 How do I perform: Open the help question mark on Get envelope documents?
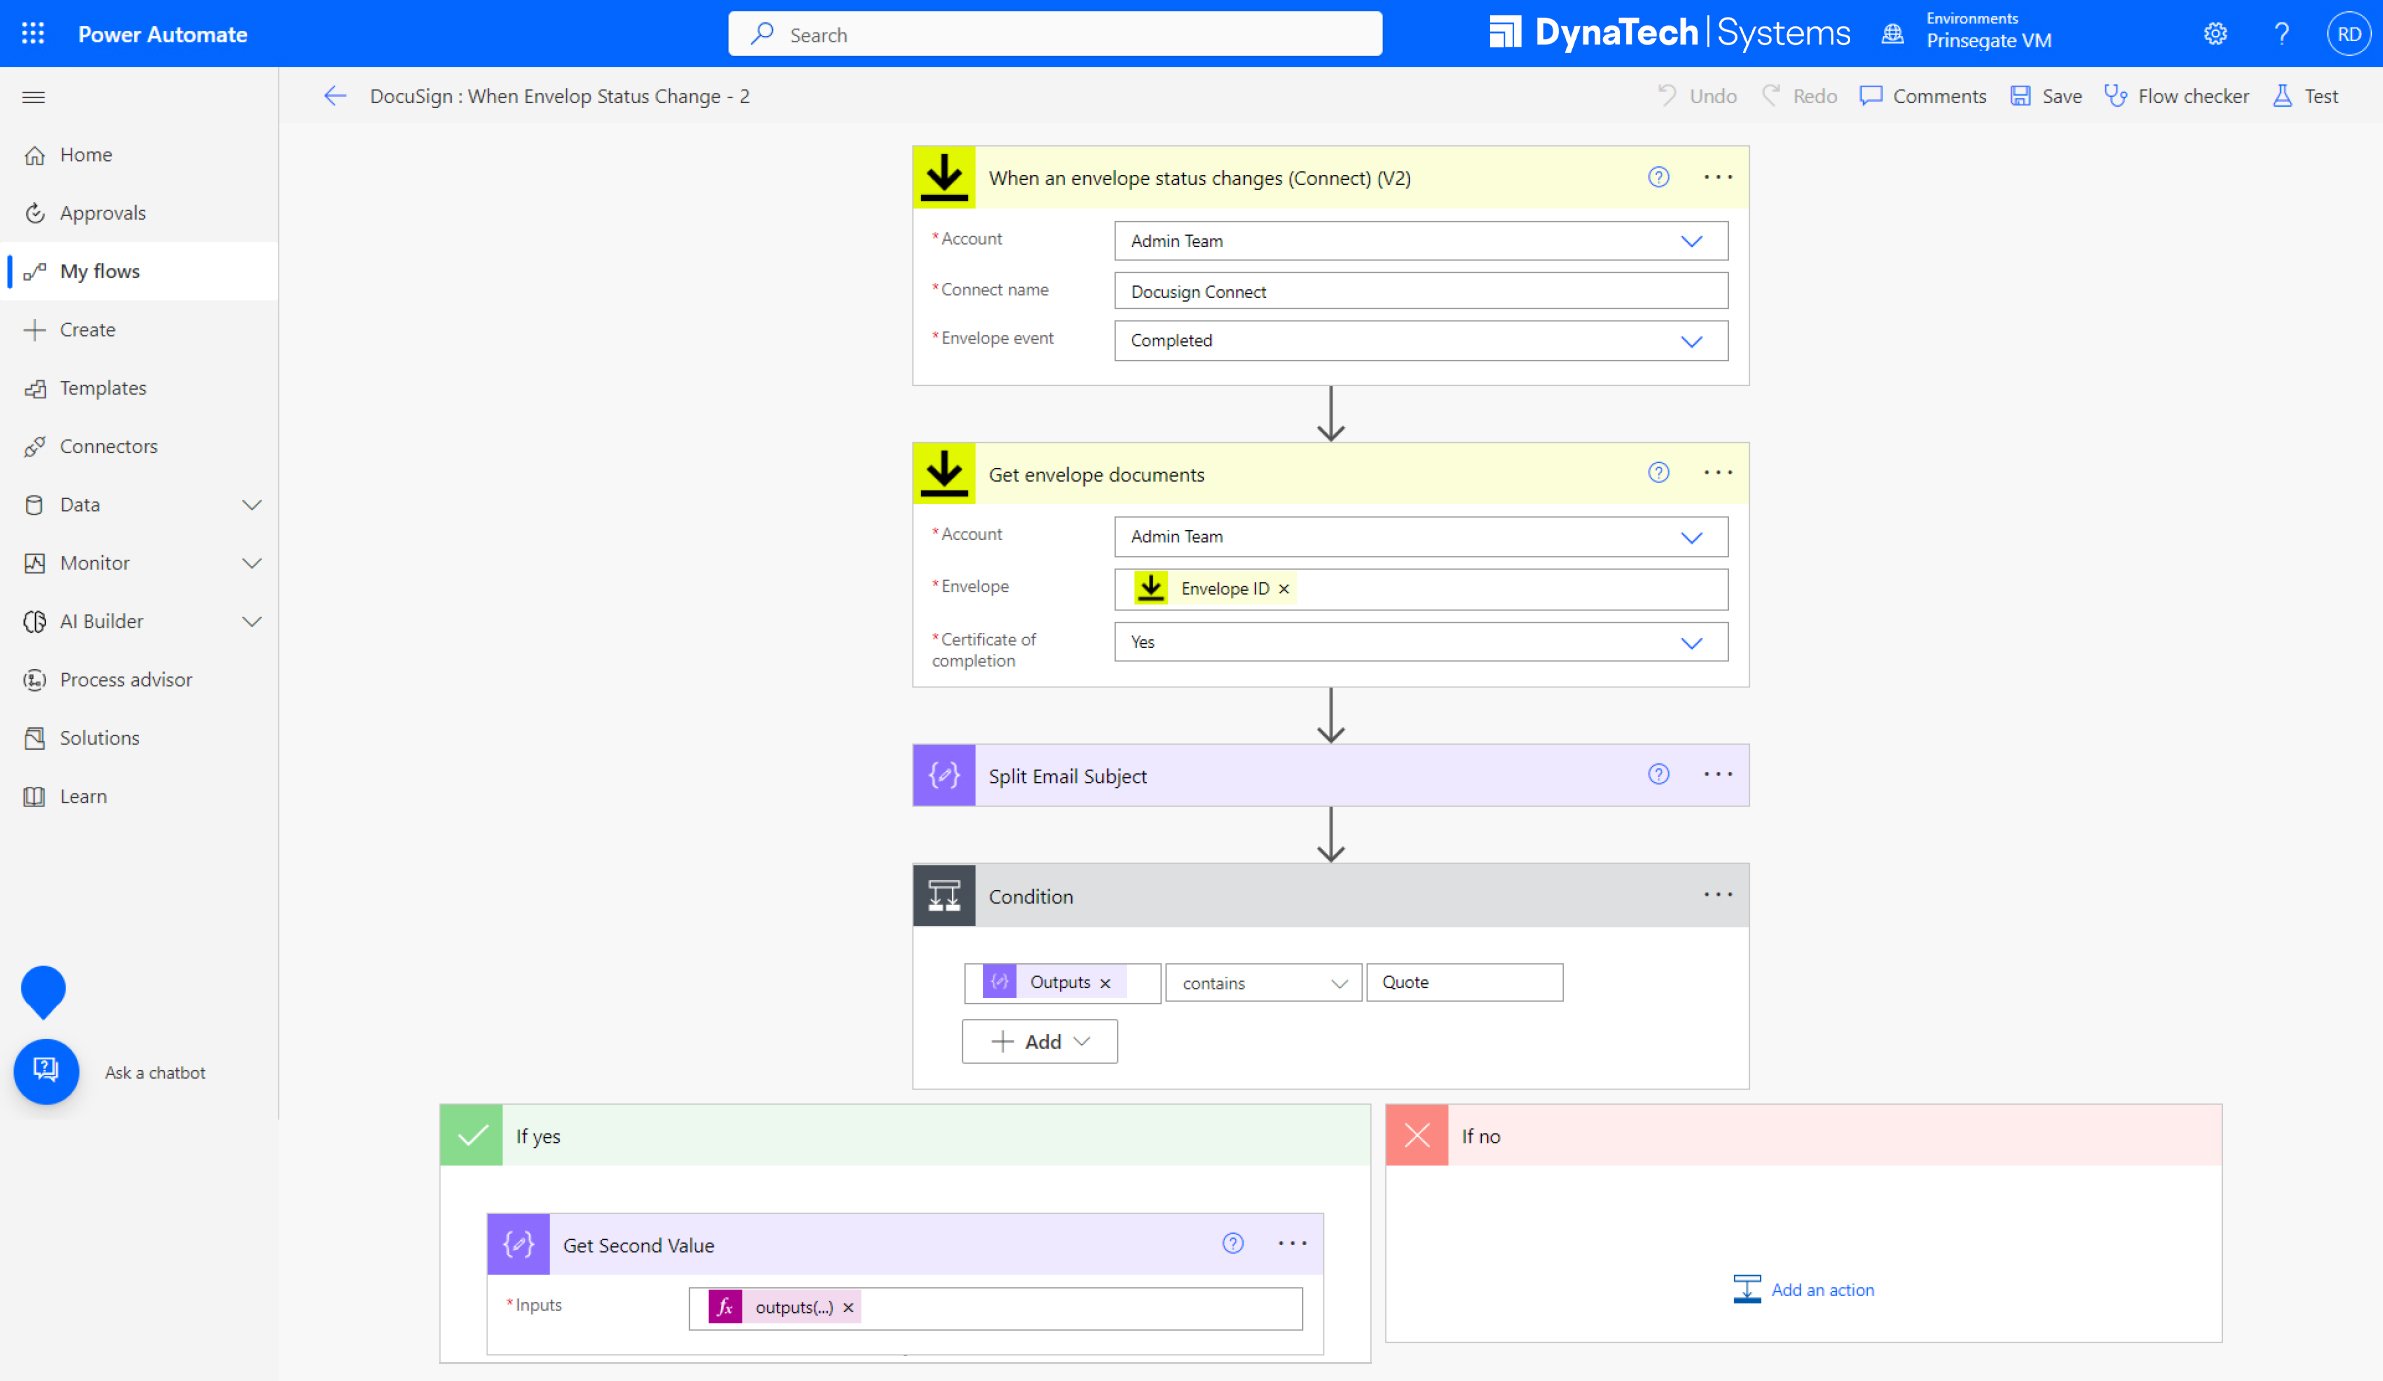point(1658,473)
